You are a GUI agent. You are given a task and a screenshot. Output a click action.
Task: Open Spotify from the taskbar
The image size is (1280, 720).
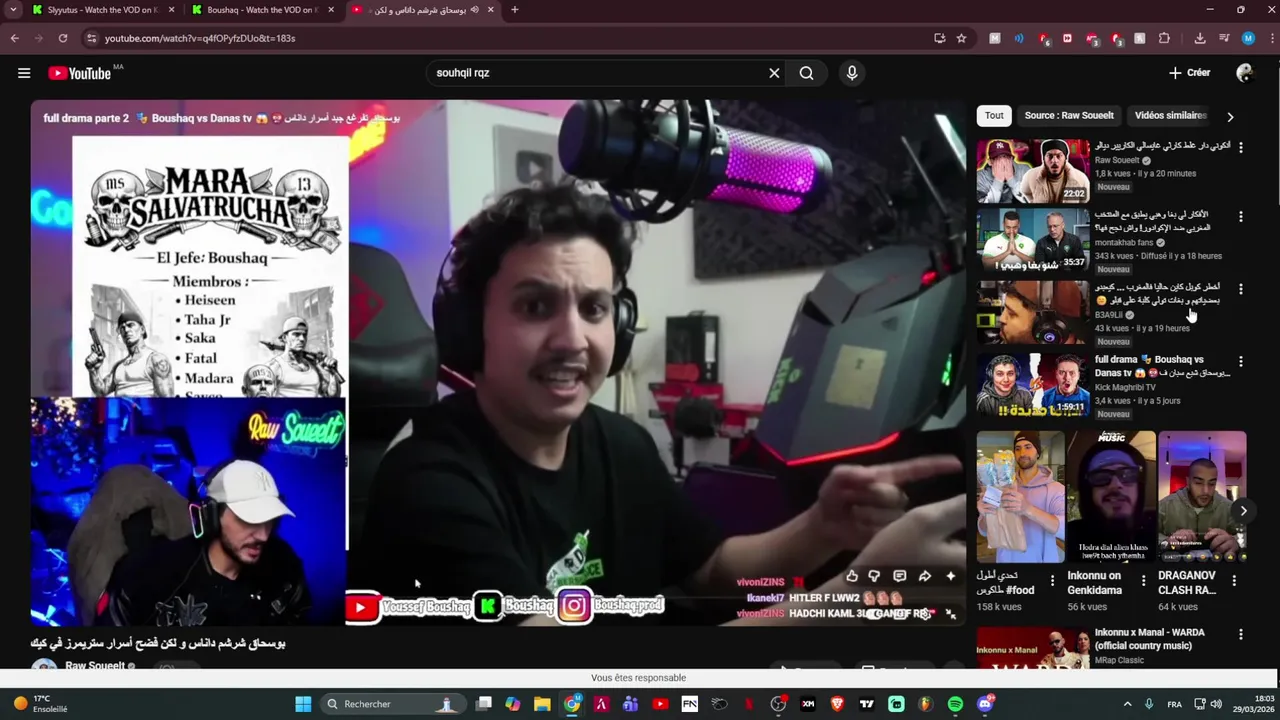[955, 704]
